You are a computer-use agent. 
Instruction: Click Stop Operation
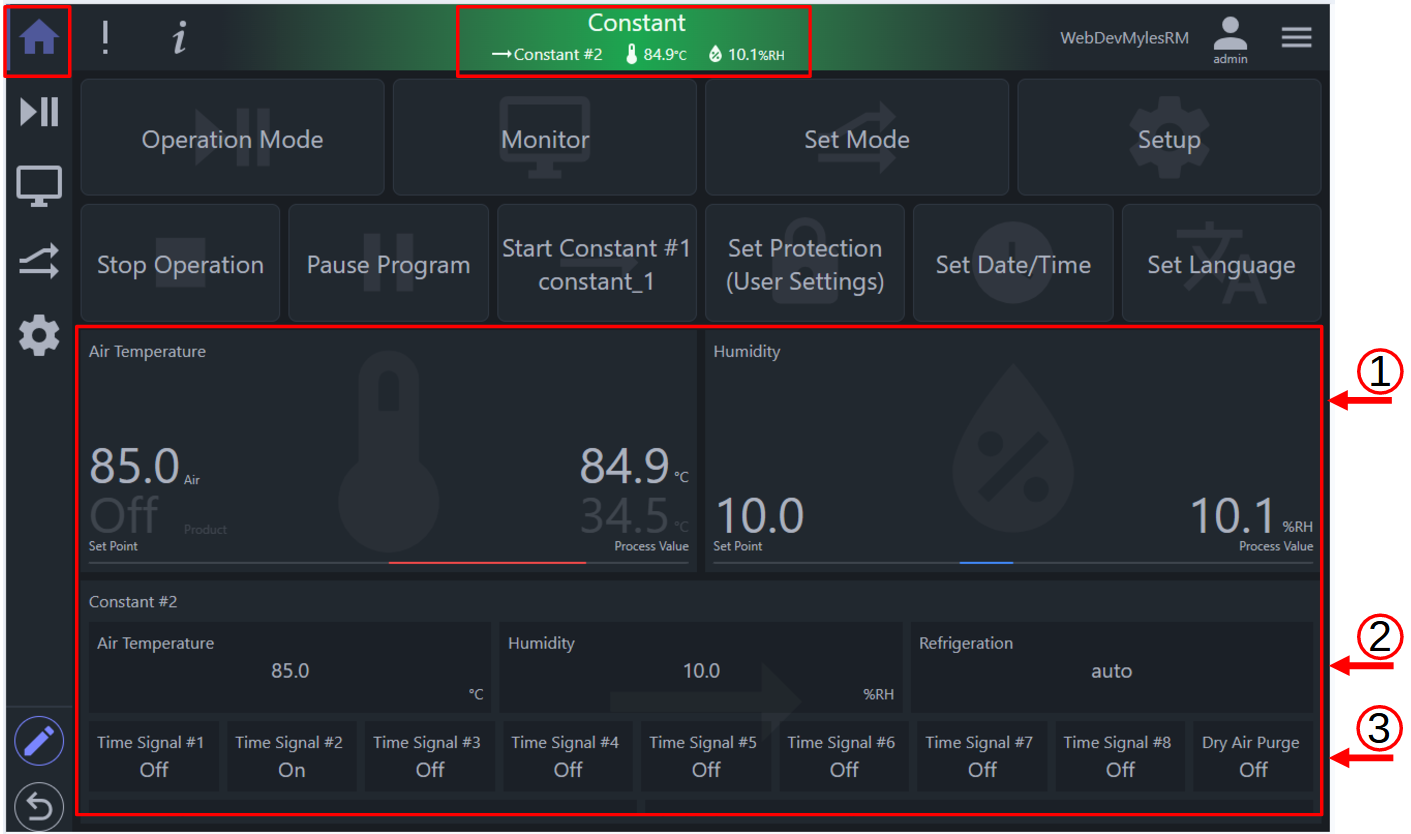[x=180, y=263]
